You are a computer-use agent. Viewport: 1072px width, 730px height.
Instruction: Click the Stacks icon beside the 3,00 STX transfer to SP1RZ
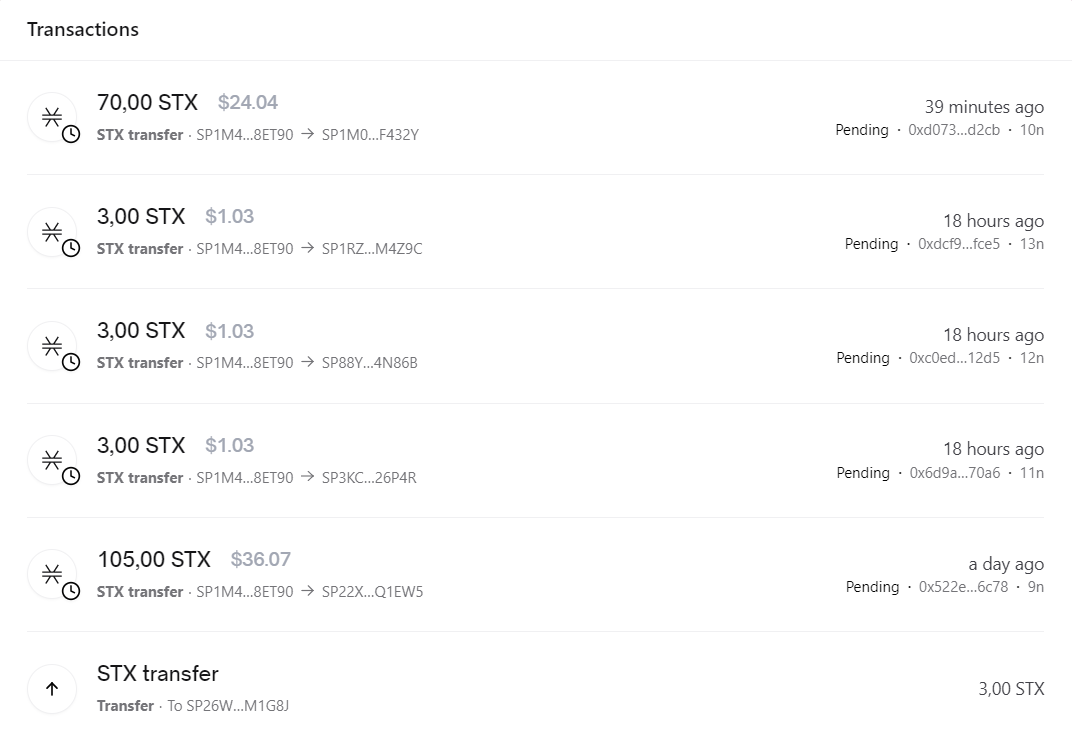pos(52,231)
